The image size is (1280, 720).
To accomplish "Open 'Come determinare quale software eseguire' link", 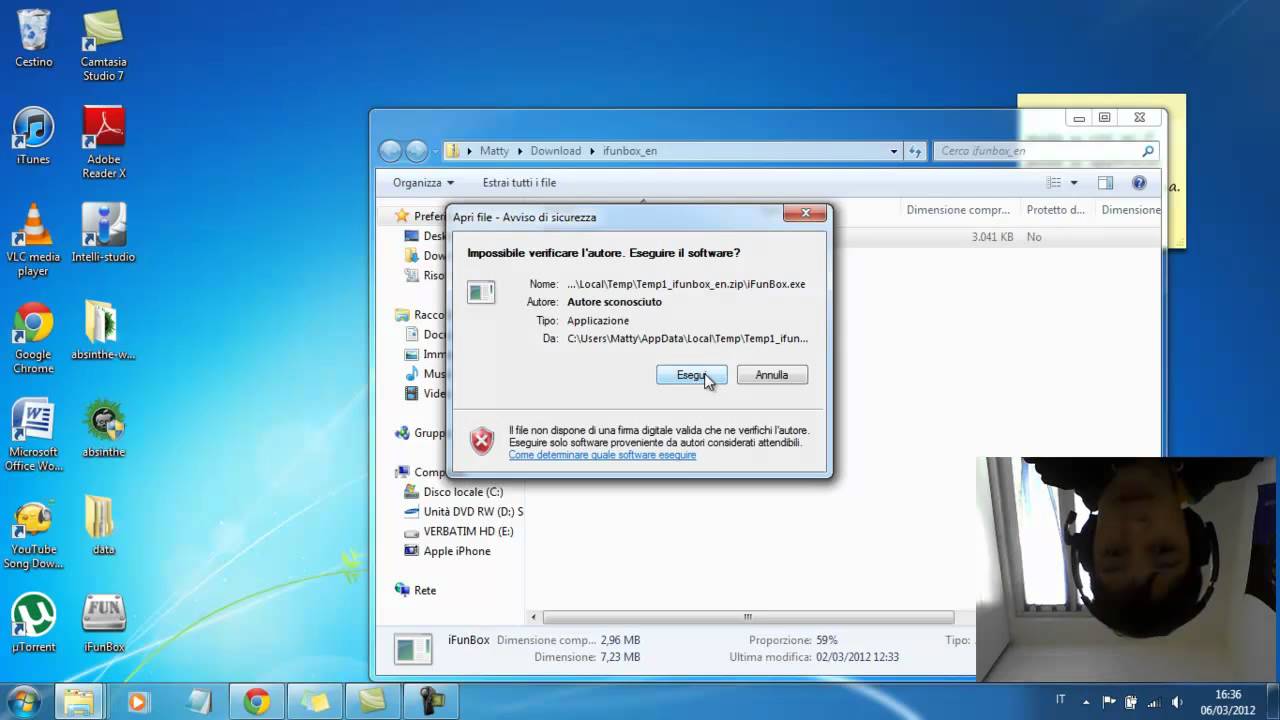I will (x=602, y=455).
